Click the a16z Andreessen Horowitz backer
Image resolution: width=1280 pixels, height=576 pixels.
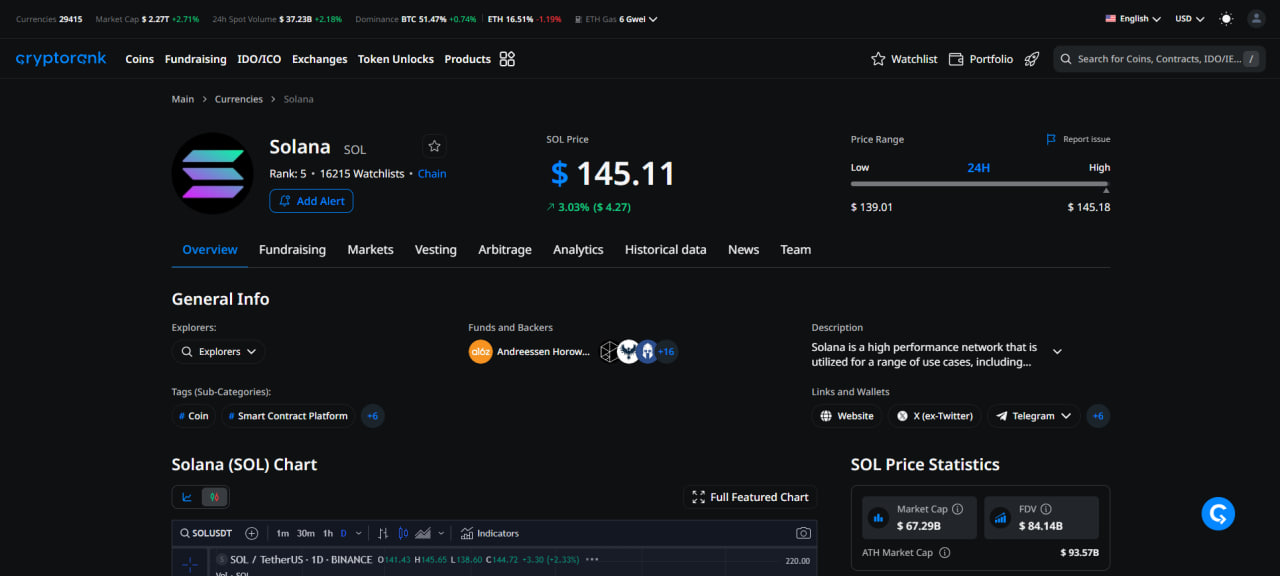pyautogui.click(x=529, y=352)
